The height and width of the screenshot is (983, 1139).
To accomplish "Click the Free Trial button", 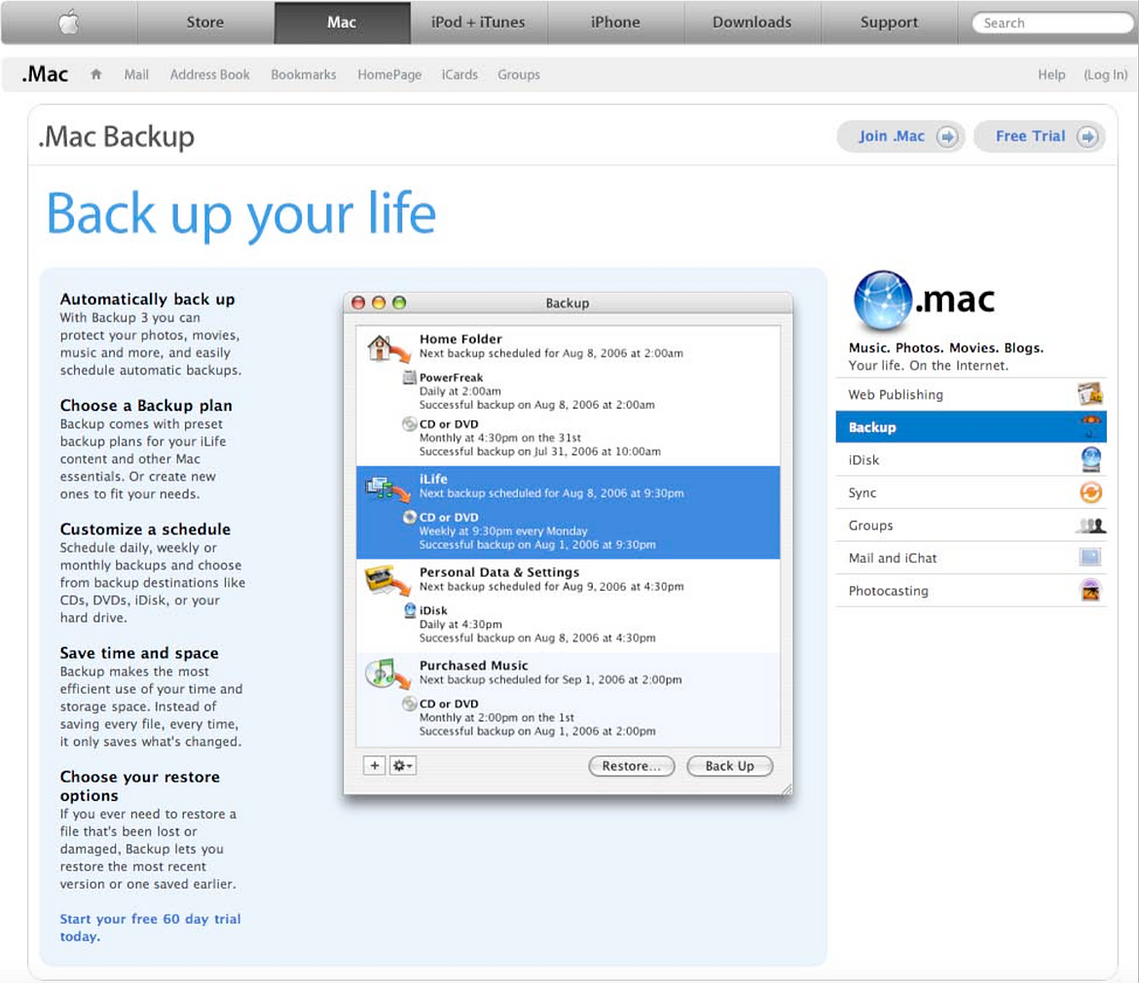I will (x=1039, y=137).
